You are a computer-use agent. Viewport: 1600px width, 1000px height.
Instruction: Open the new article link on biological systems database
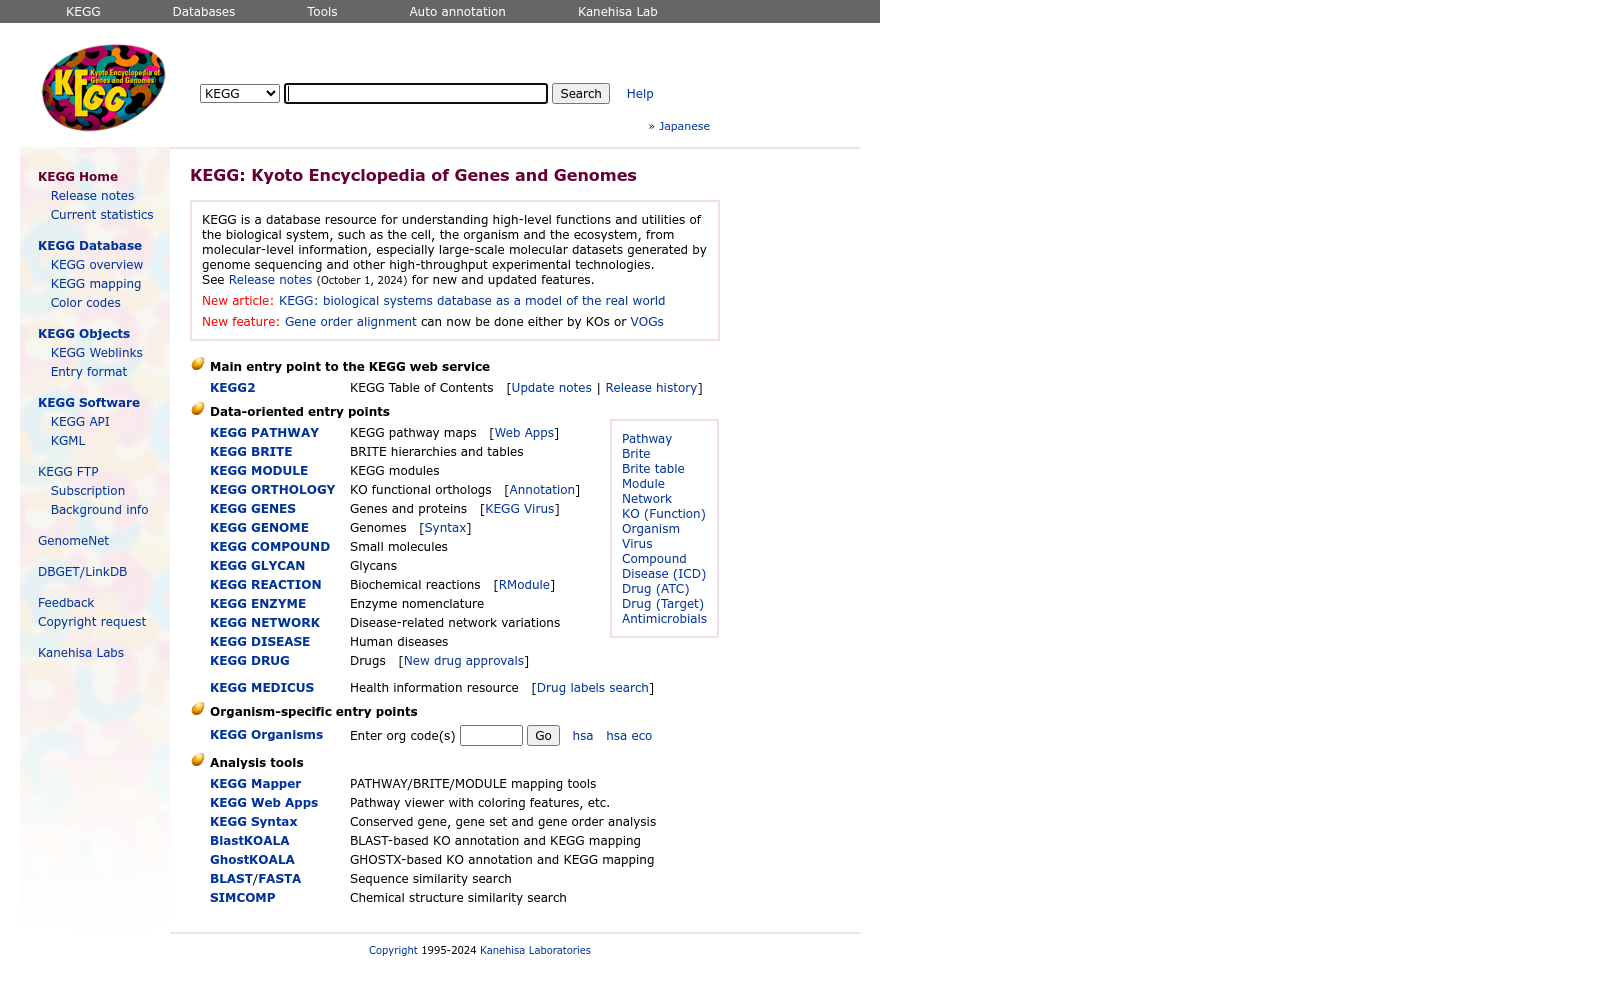pyautogui.click(x=472, y=301)
